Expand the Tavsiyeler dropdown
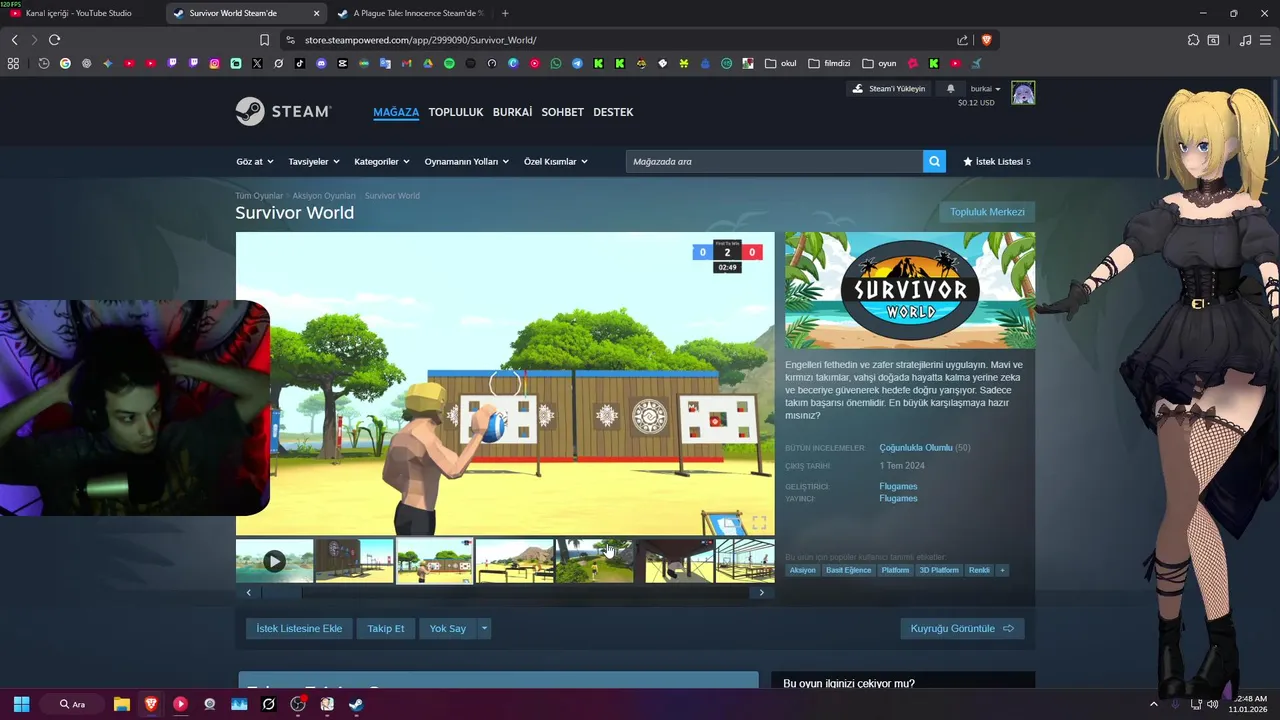The width and height of the screenshot is (1280, 720). click(313, 161)
